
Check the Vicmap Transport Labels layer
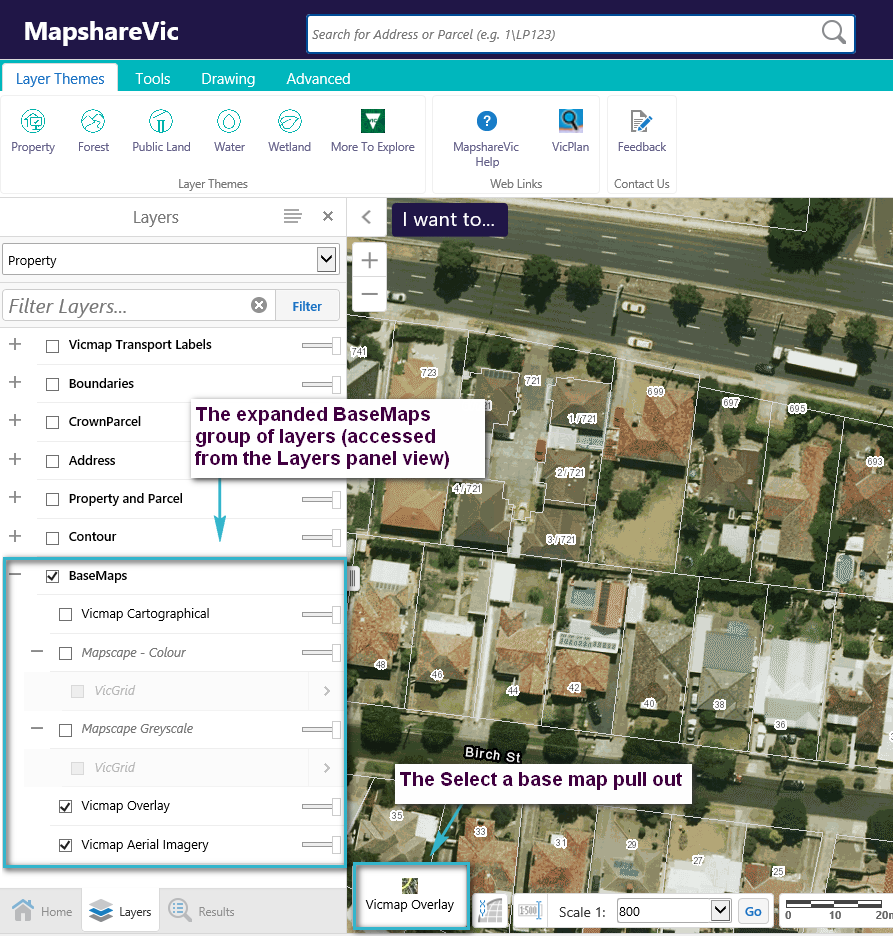53,346
